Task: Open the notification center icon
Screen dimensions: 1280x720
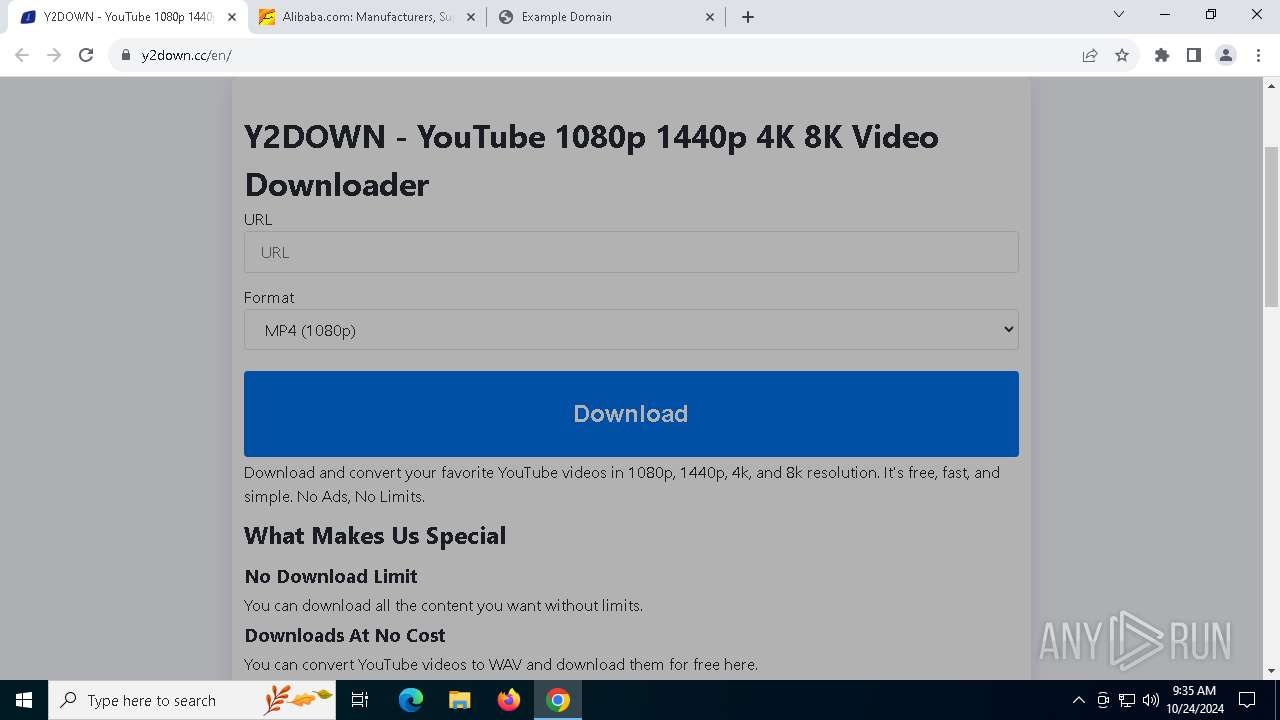Action: point(1247,700)
